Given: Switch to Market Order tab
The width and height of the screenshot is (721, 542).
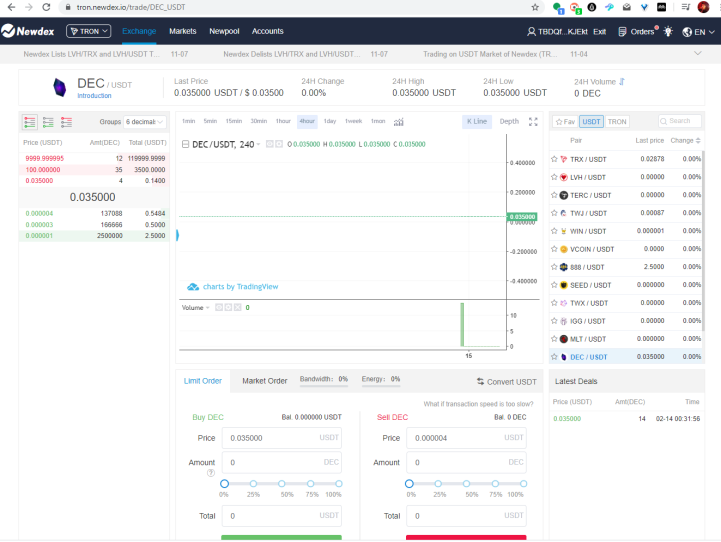Looking at the screenshot, I should pos(264,381).
